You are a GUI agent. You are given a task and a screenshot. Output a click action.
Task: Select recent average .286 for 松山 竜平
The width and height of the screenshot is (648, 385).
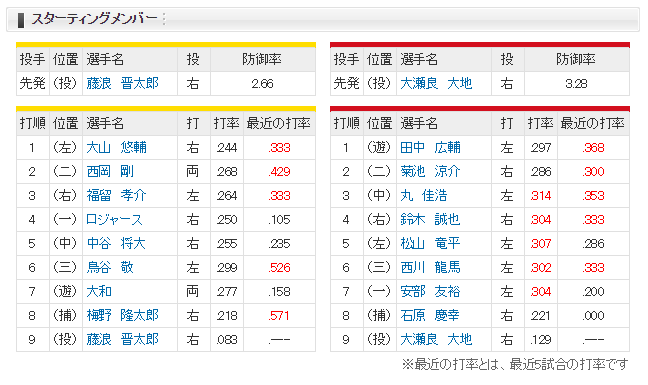pos(593,244)
